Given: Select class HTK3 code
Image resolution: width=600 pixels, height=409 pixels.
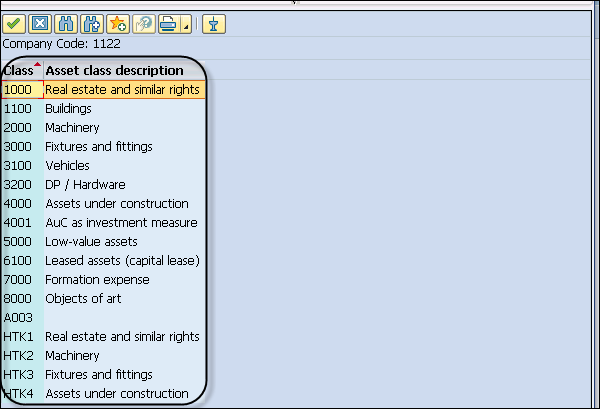Looking at the screenshot, I should pyautogui.click(x=18, y=375).
